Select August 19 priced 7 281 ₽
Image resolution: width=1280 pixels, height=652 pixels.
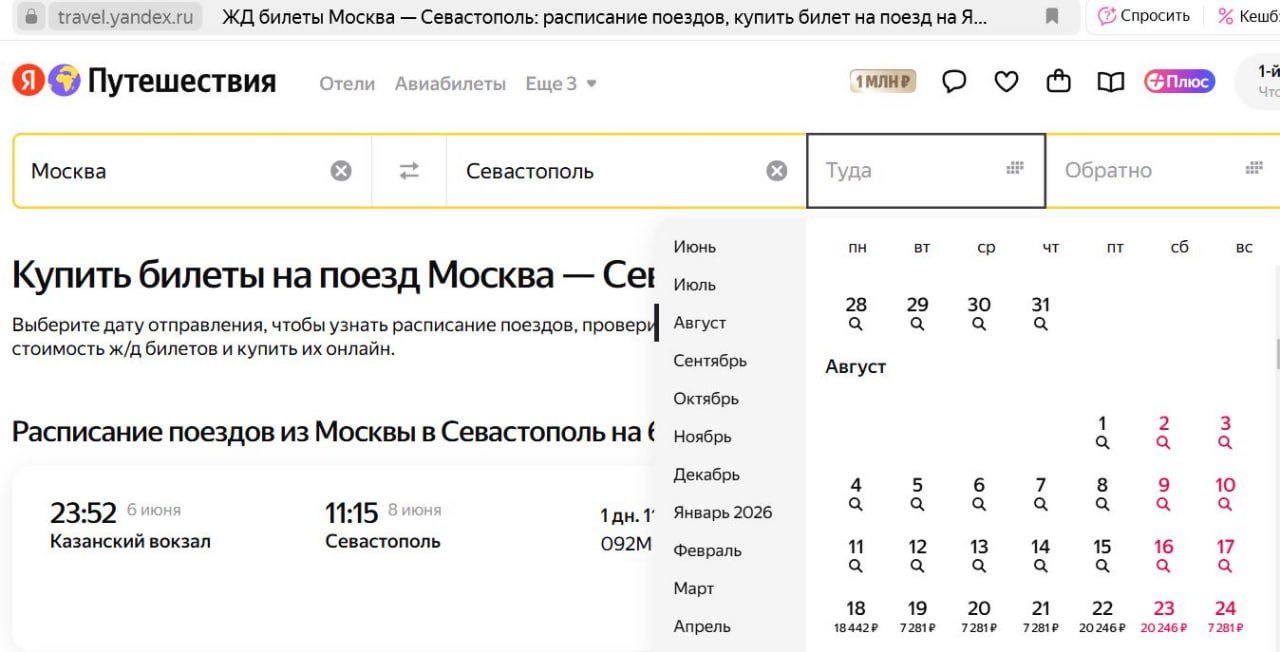(x=917, y=616)
